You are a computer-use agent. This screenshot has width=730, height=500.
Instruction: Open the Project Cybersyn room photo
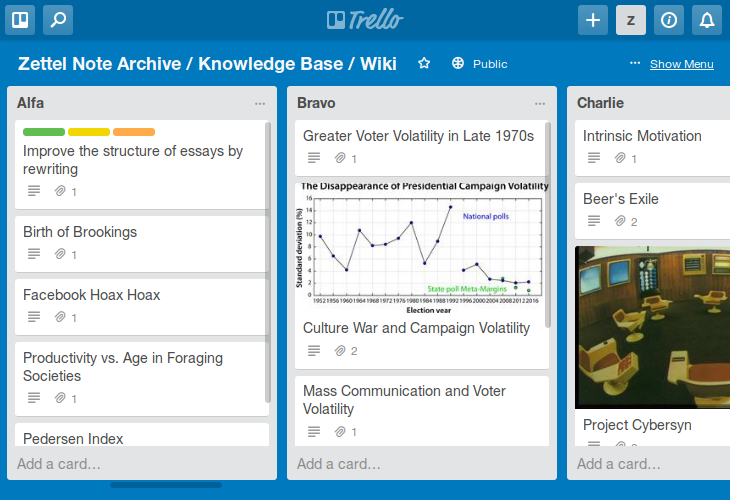[x=652, y=327]
